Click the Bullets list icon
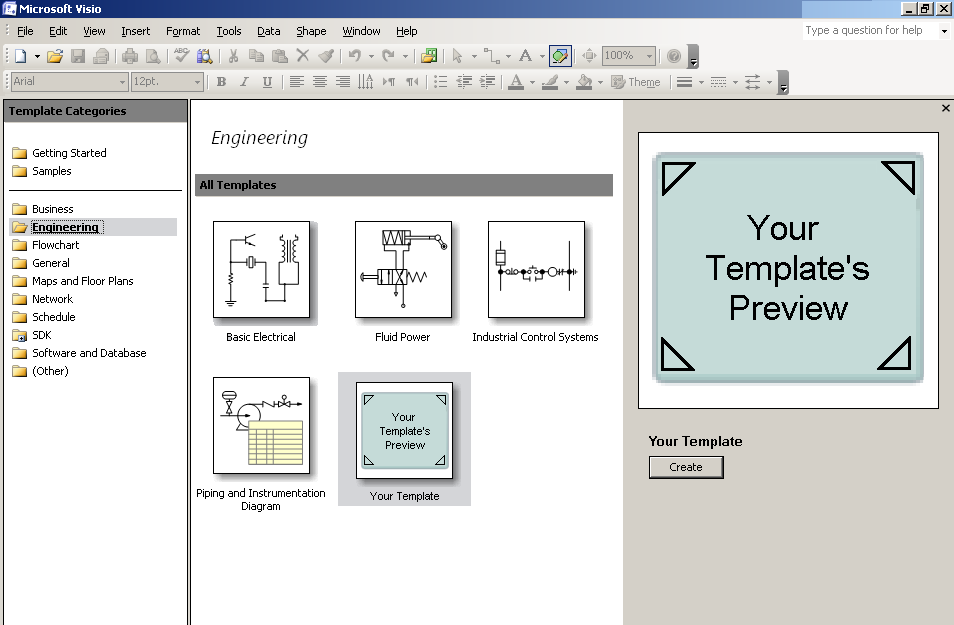The height and width of the screenshot is (625, 954). click(440, 82)
